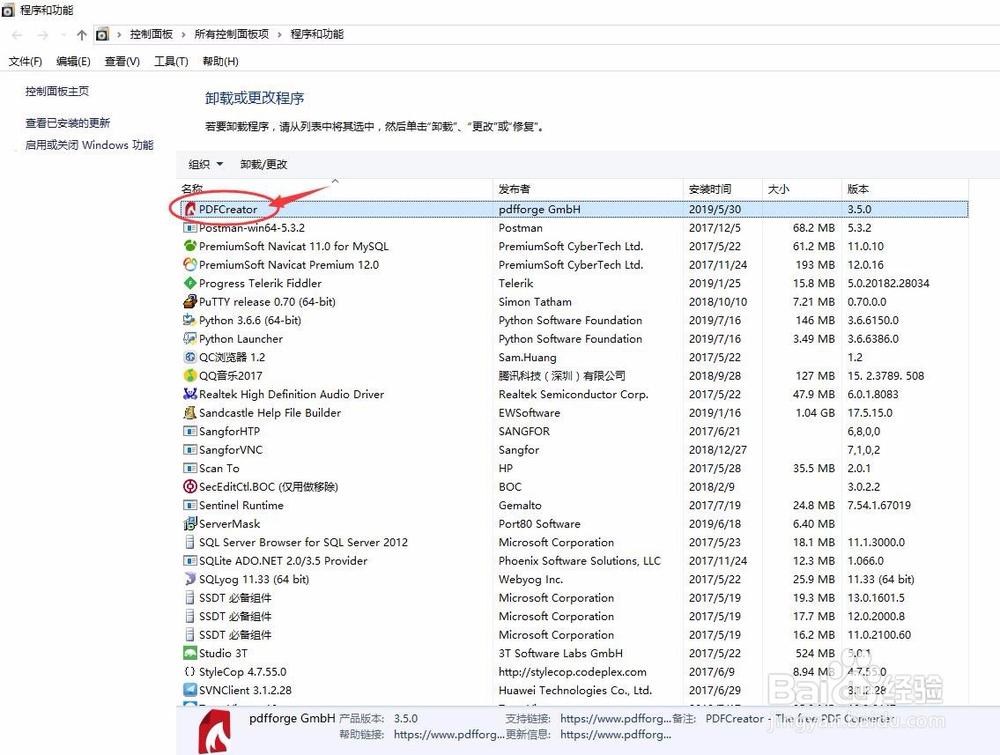
Task: Click the large PDFCreator icon in details pane
Action: click(x=215, y=733)
